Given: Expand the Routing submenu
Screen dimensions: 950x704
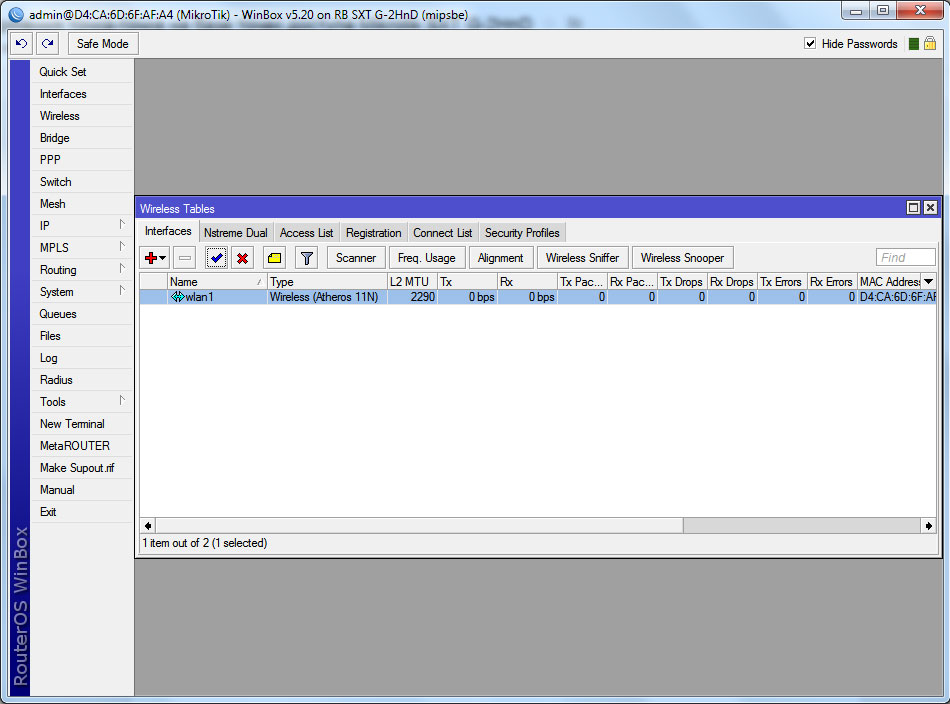Looking at the screenshot, I should [x=82, y=270].
